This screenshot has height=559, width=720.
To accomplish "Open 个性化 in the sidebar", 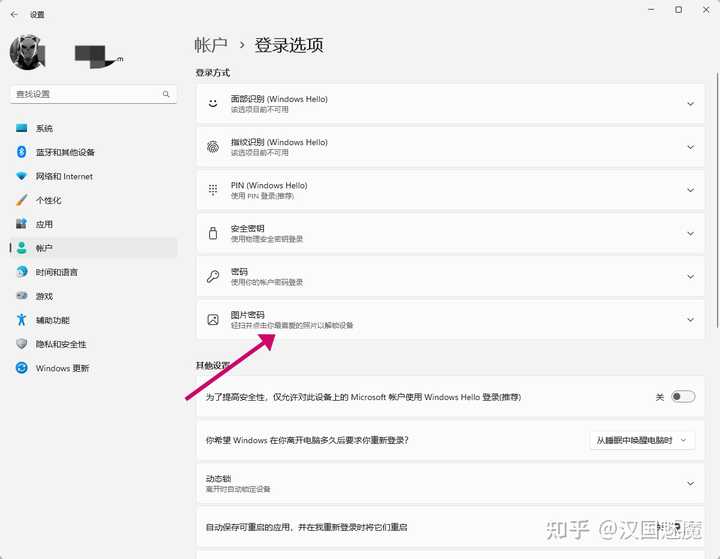I will point(93,200).
